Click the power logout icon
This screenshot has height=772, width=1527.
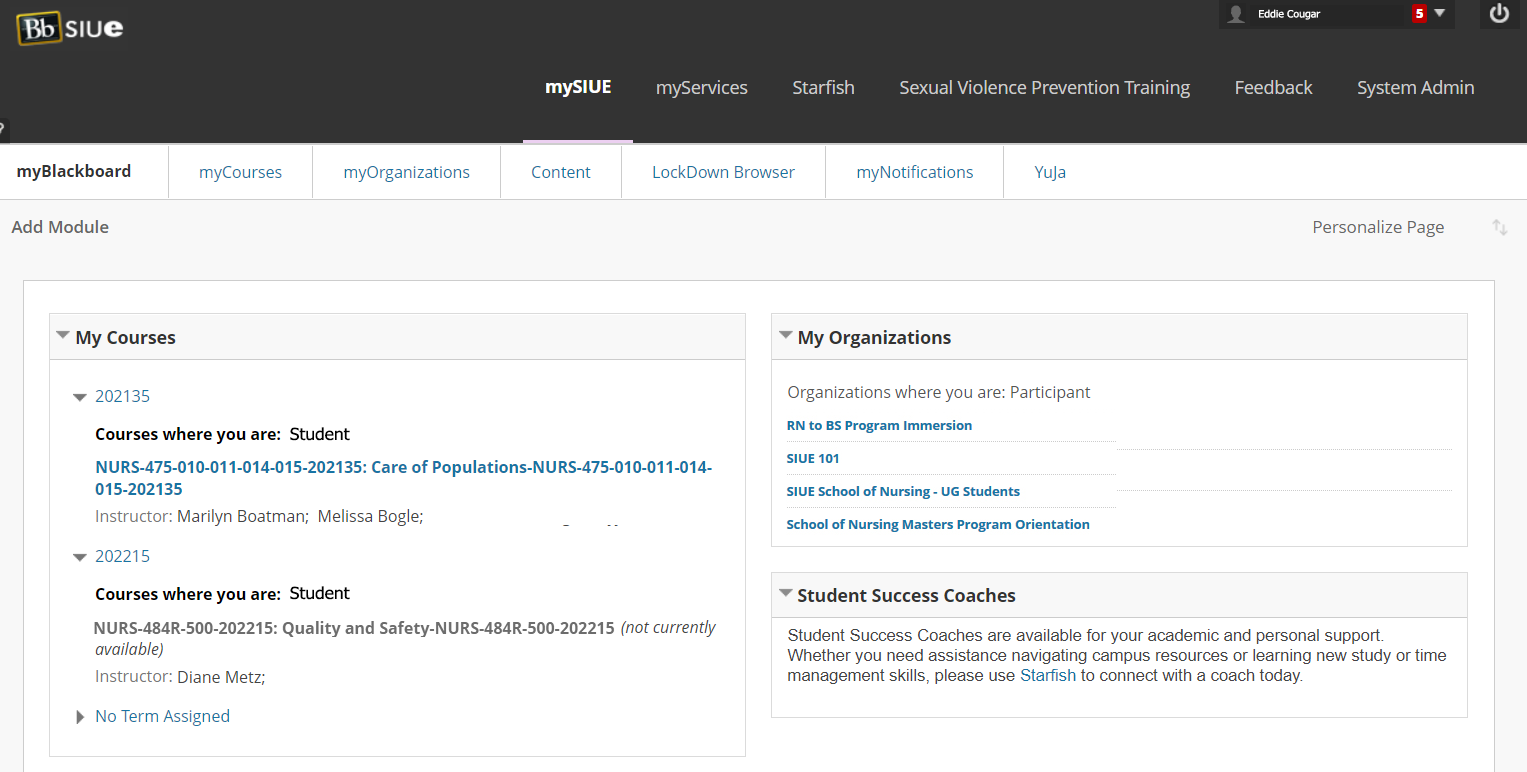[x=1498, y=14]
